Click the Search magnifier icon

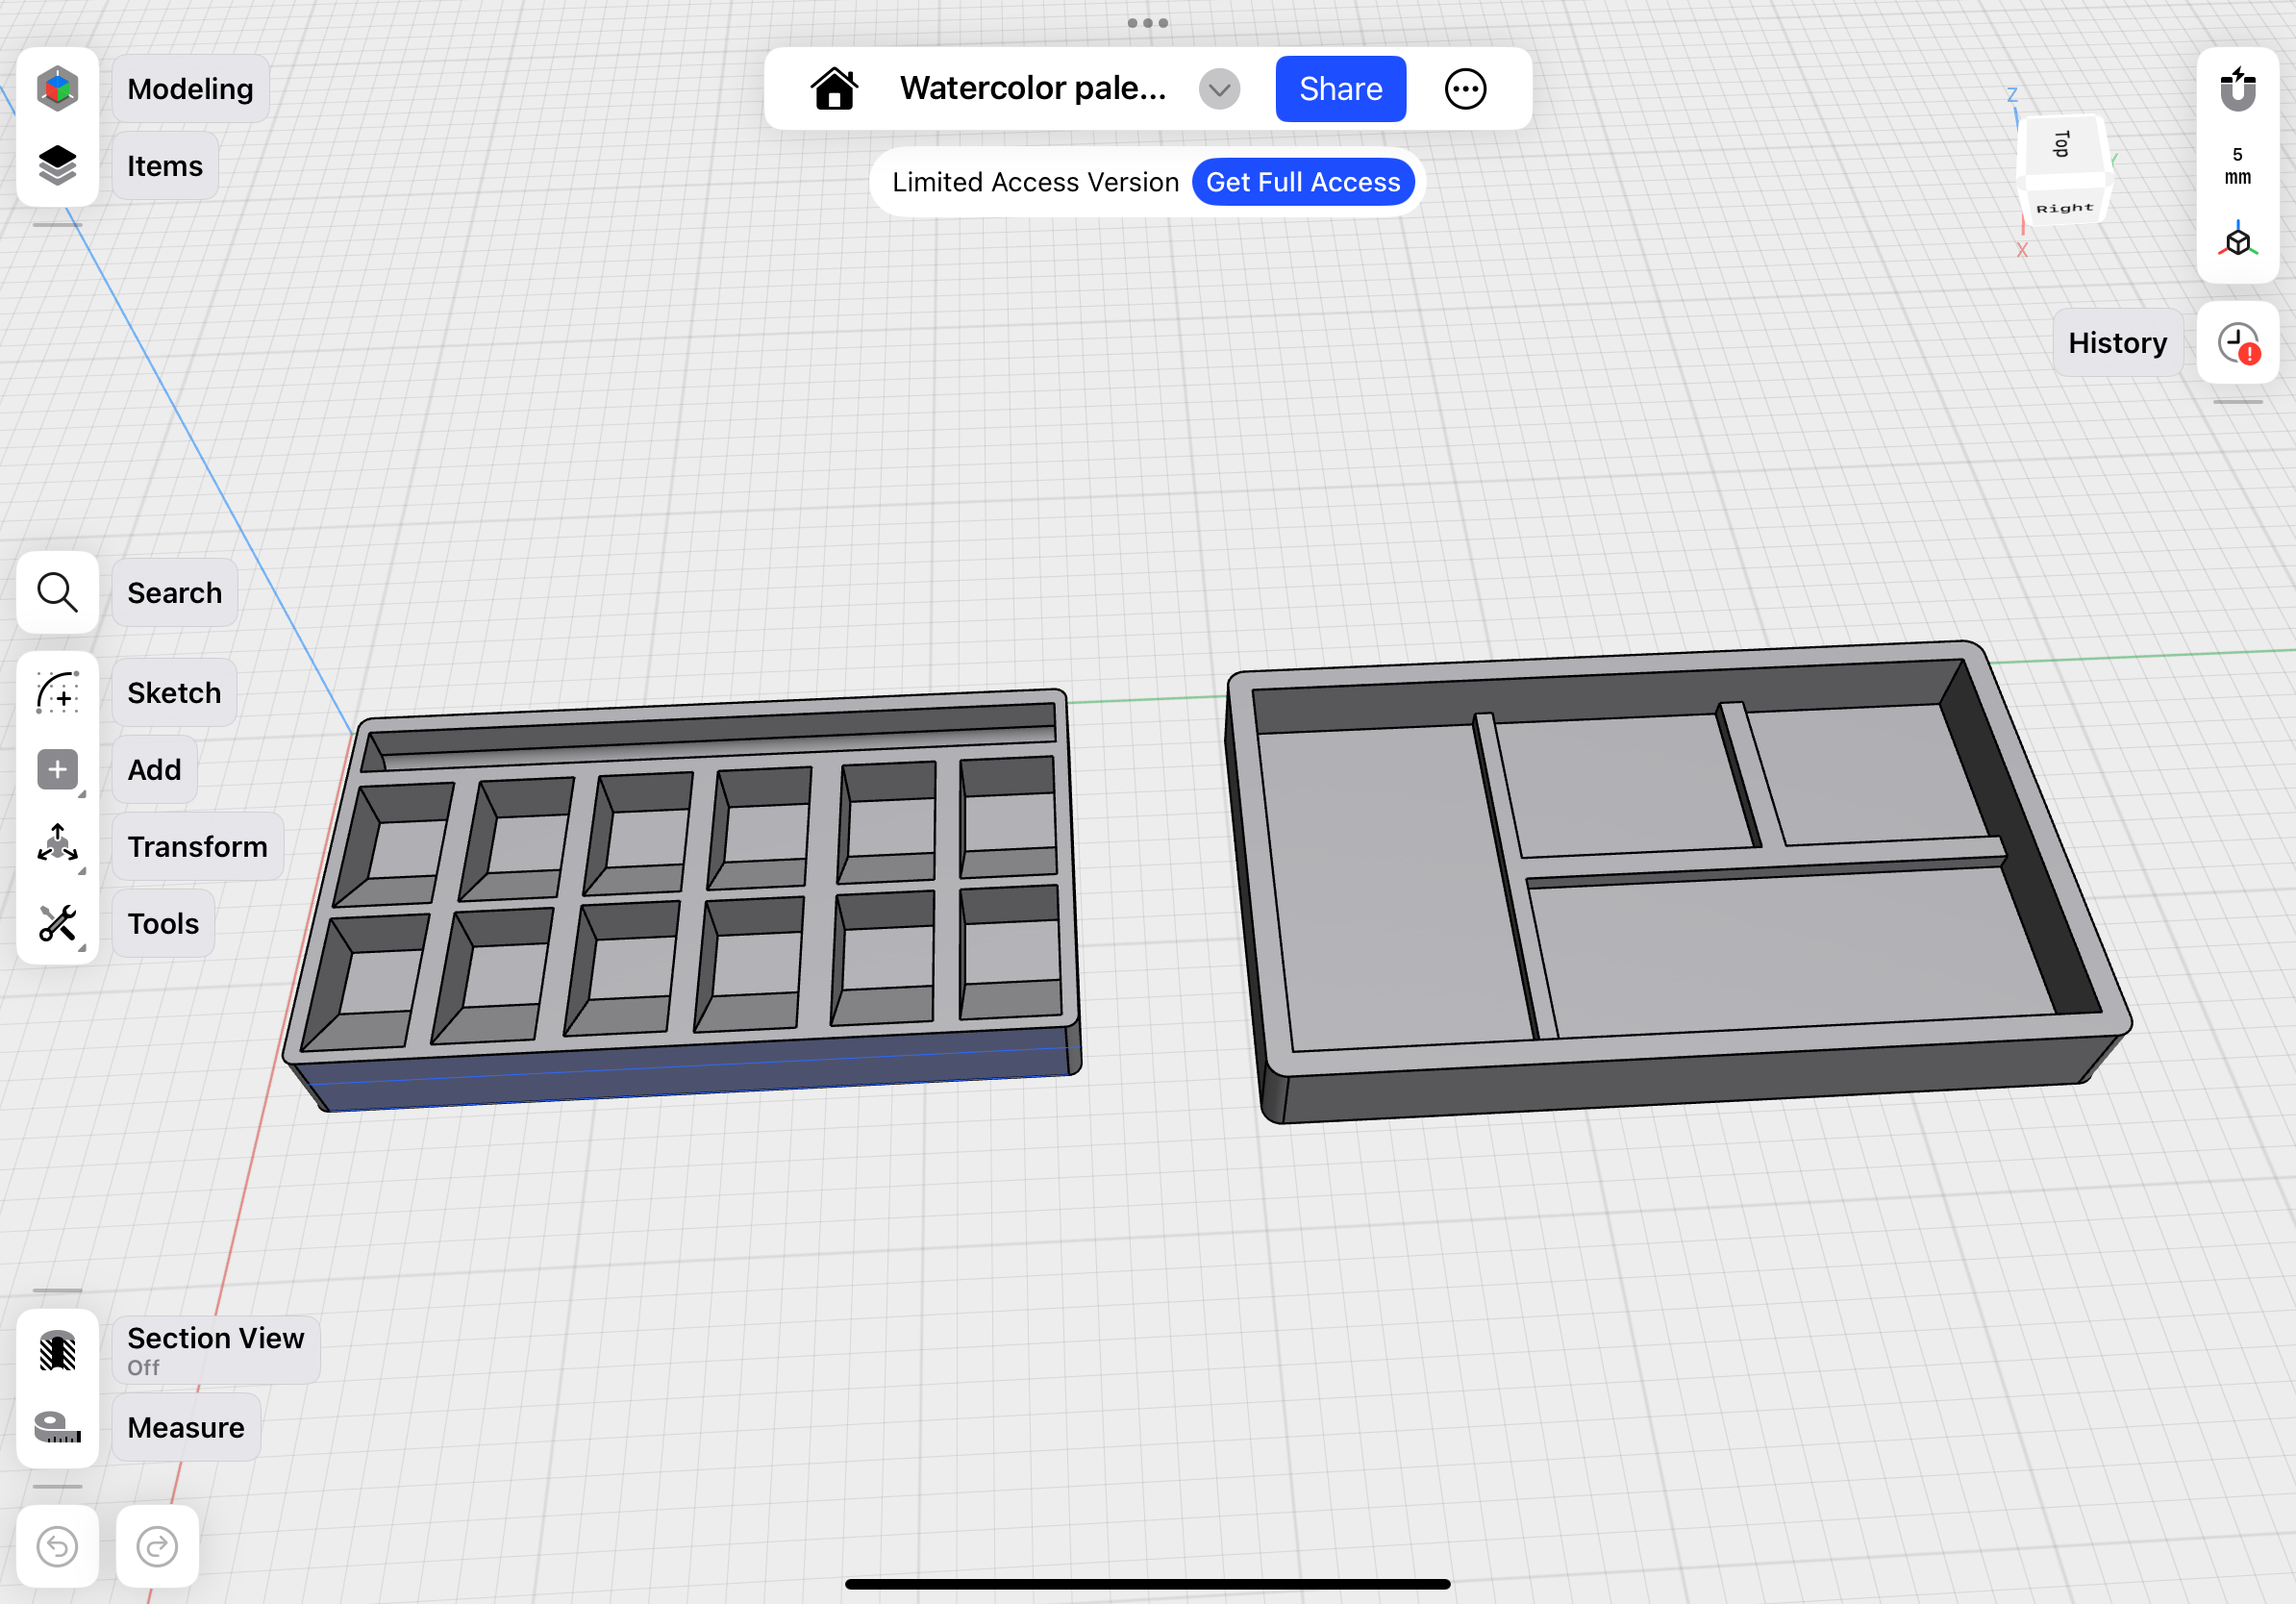coord(57,592)
